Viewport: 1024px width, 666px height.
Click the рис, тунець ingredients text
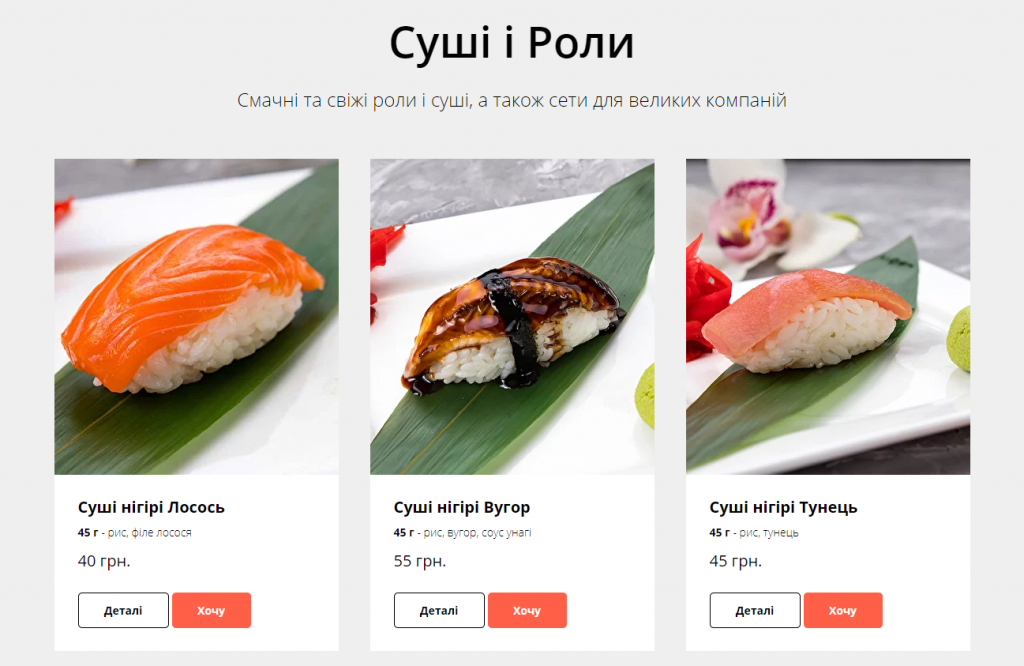(769, 533)
